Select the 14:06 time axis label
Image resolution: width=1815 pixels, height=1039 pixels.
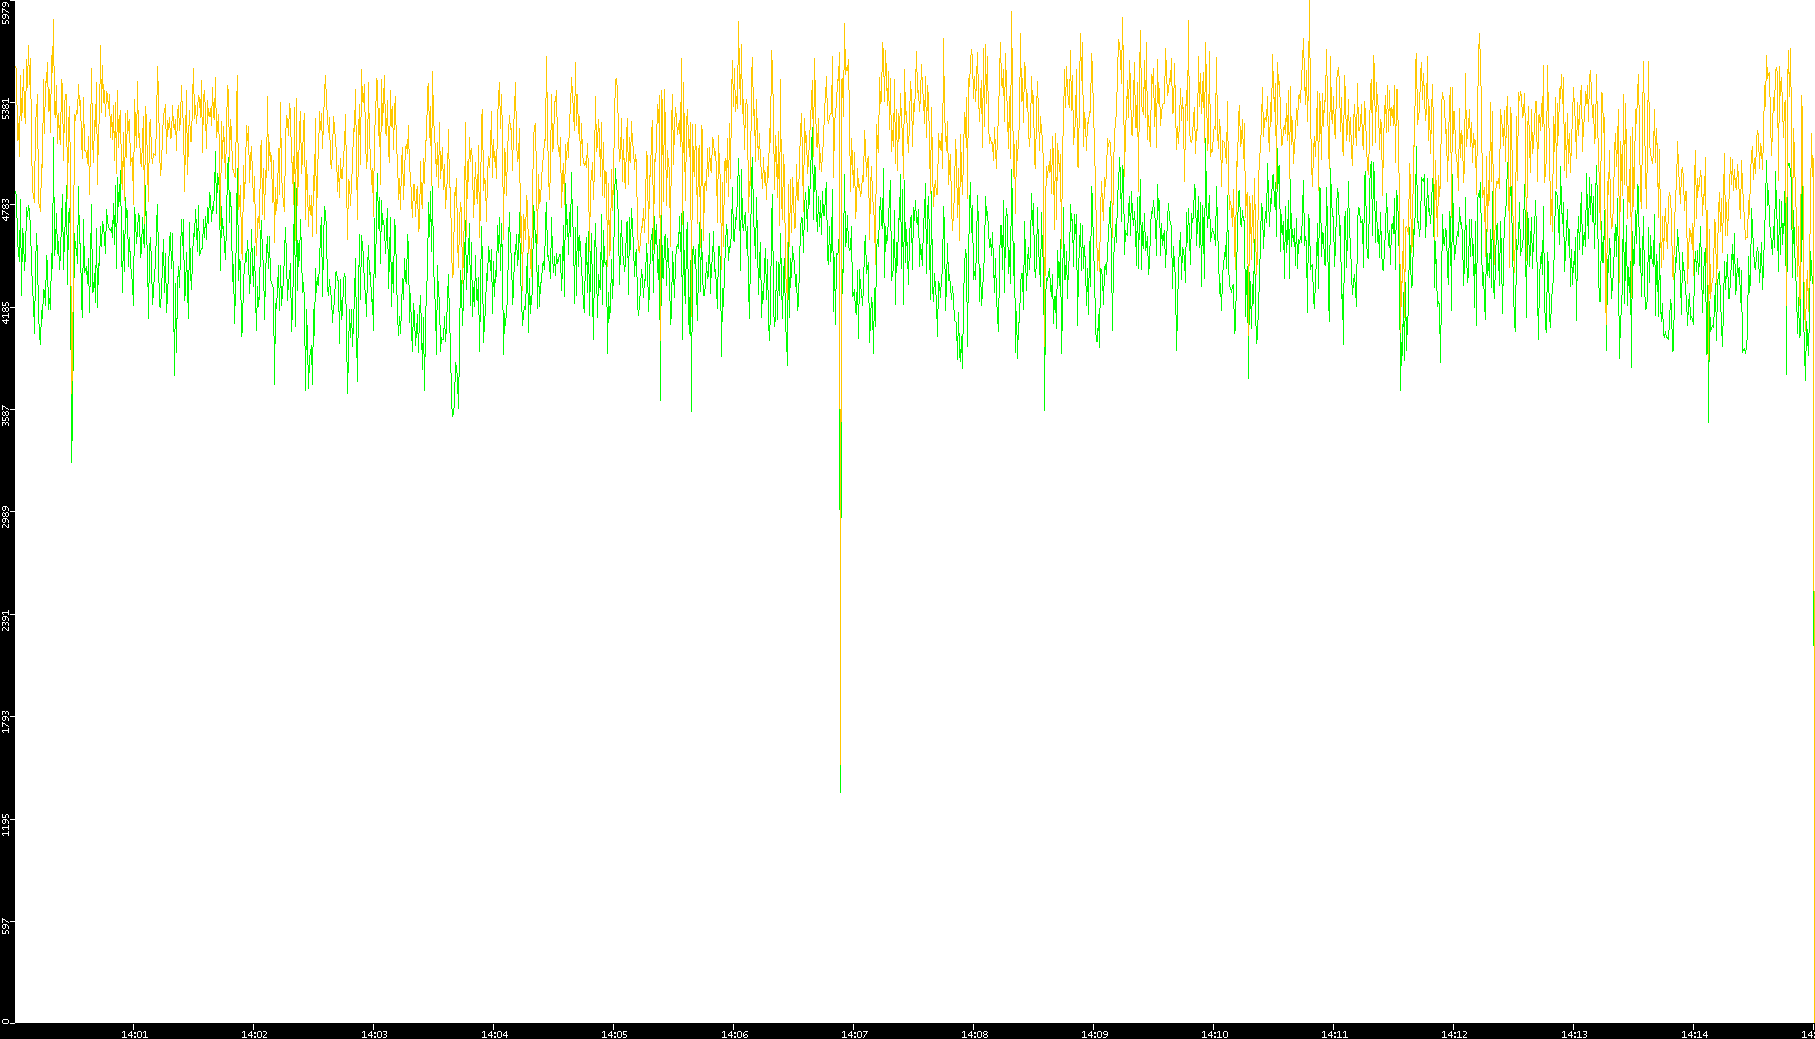click(734, 1034)
